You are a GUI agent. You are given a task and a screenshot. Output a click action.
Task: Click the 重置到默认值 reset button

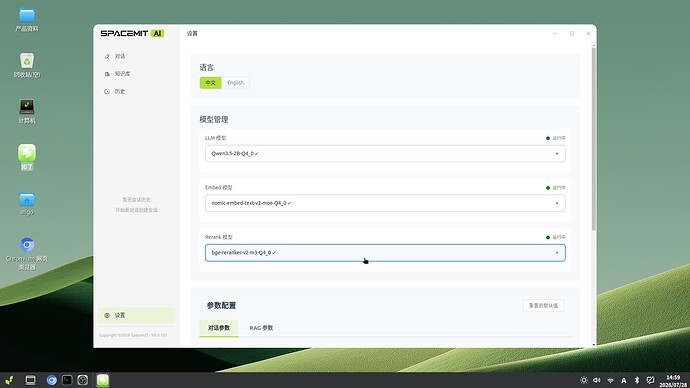(543, 305)
